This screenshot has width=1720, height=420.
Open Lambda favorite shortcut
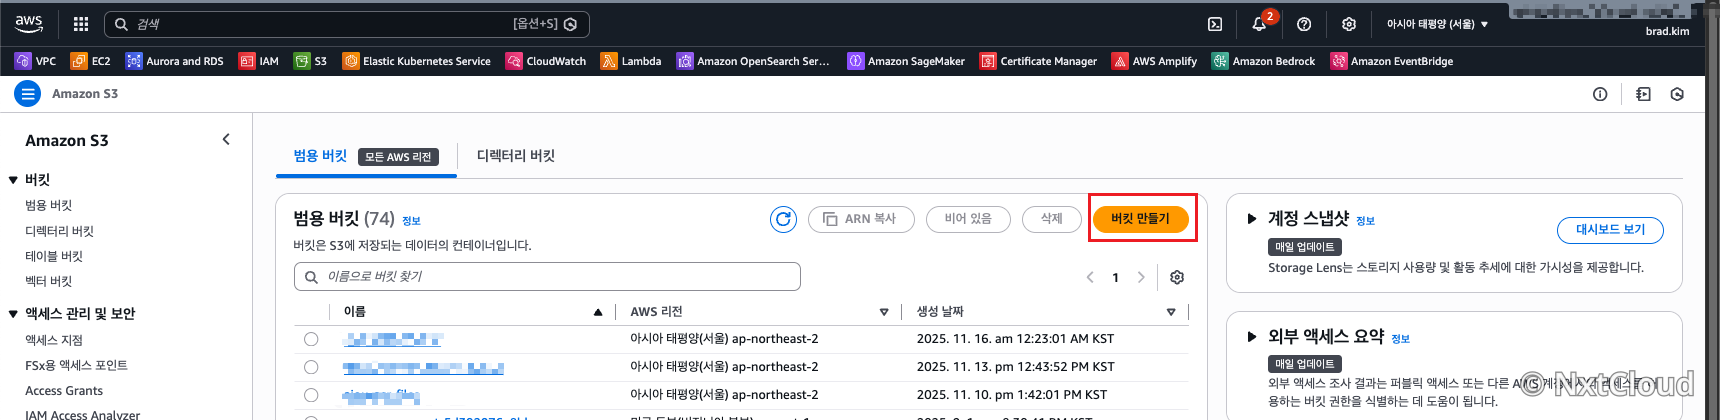631,61
